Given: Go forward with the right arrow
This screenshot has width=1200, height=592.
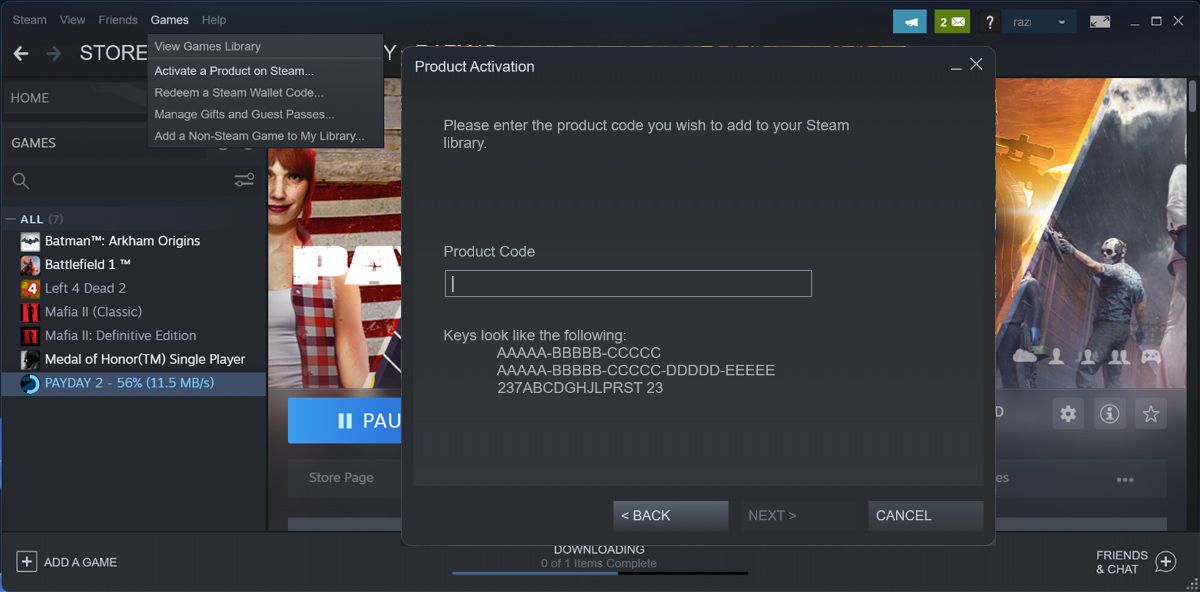Looking at the screenshot, I should click(x=53, y=53).
